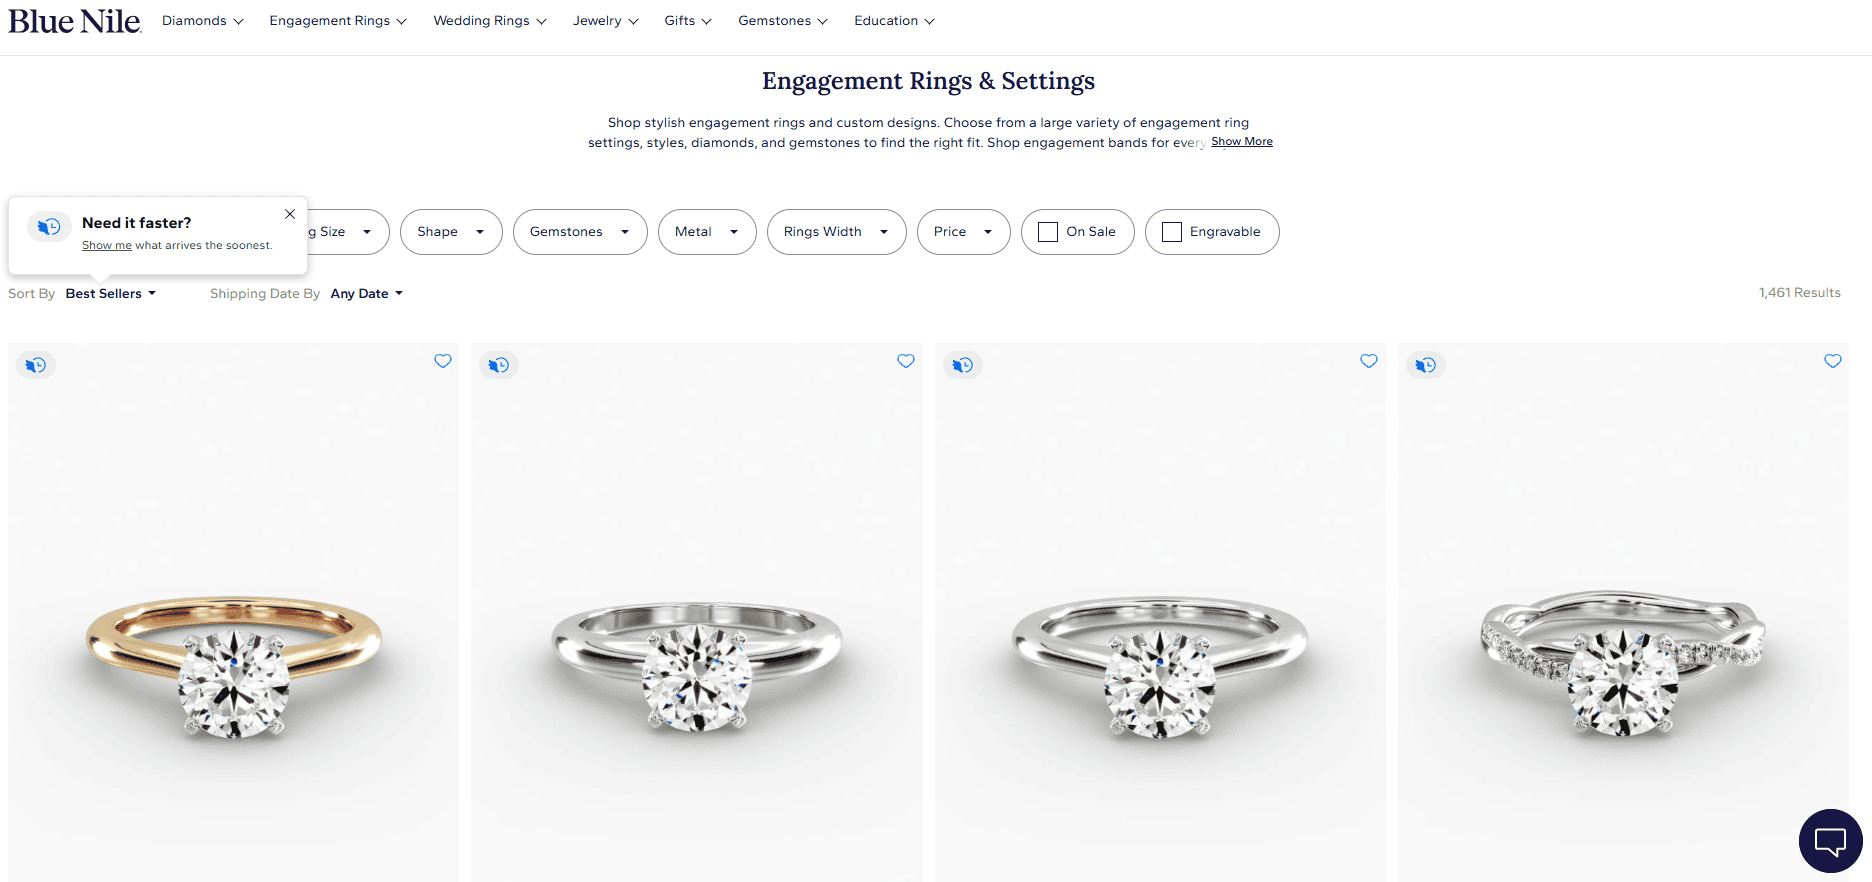Click fast shipping badge on first ring

36,365
